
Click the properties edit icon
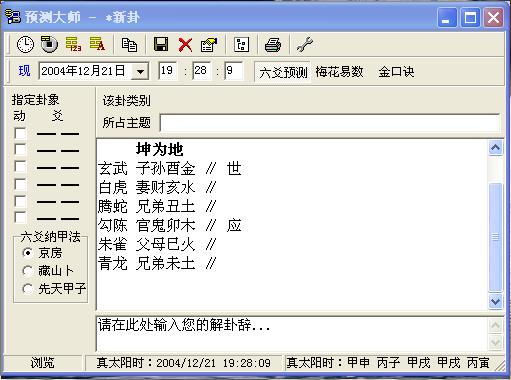pyautogui.click(x=209, y=45)
